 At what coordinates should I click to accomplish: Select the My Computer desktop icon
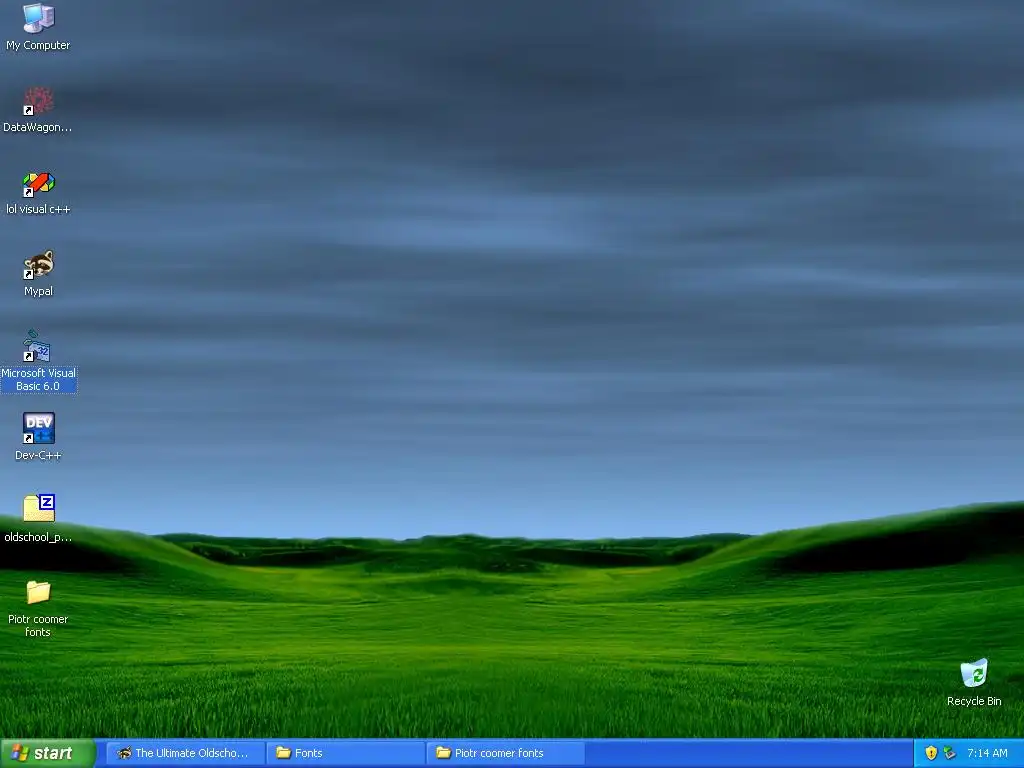(x=39, y=18)
